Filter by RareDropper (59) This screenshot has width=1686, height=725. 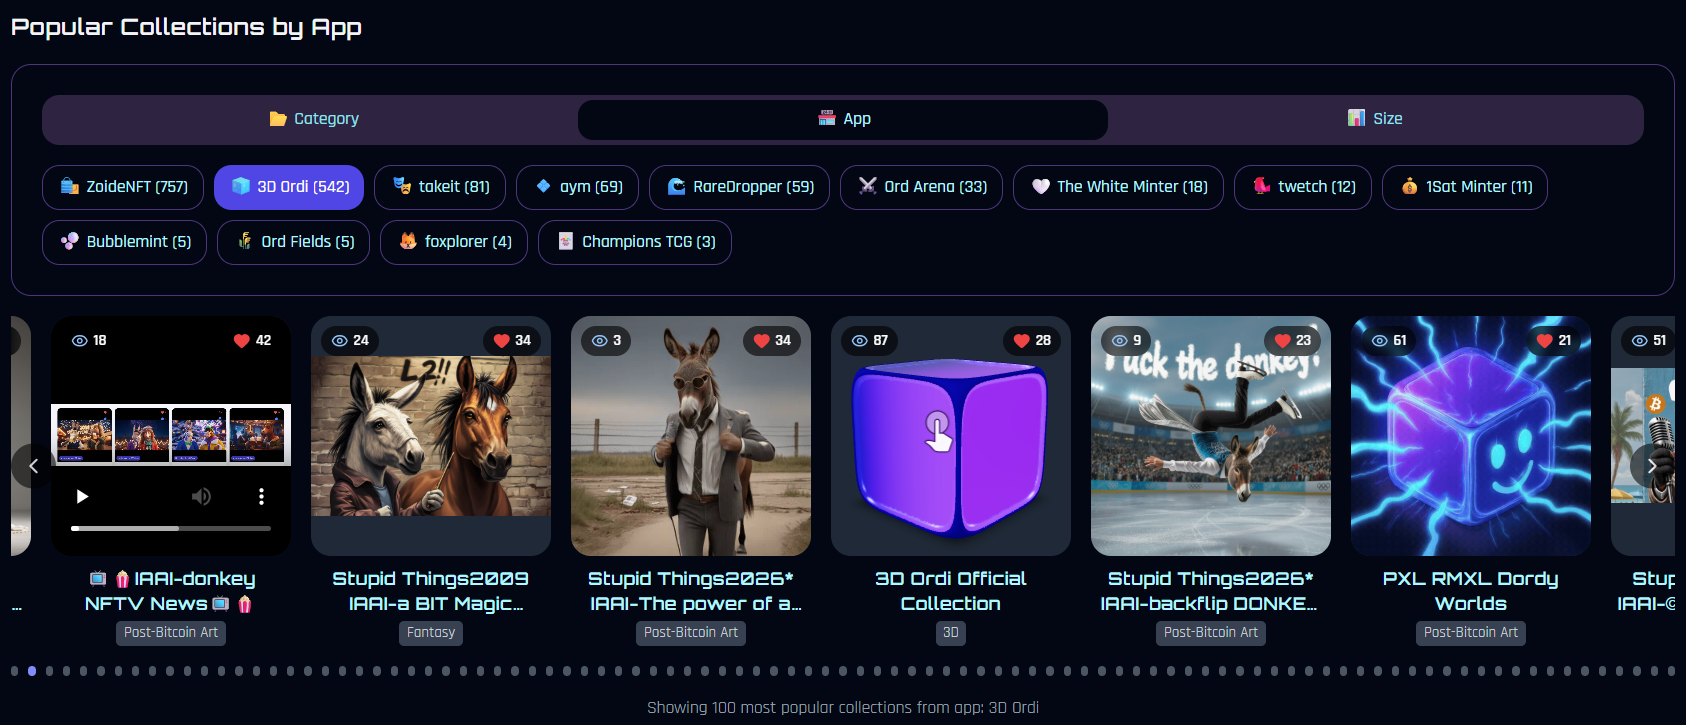739,187
